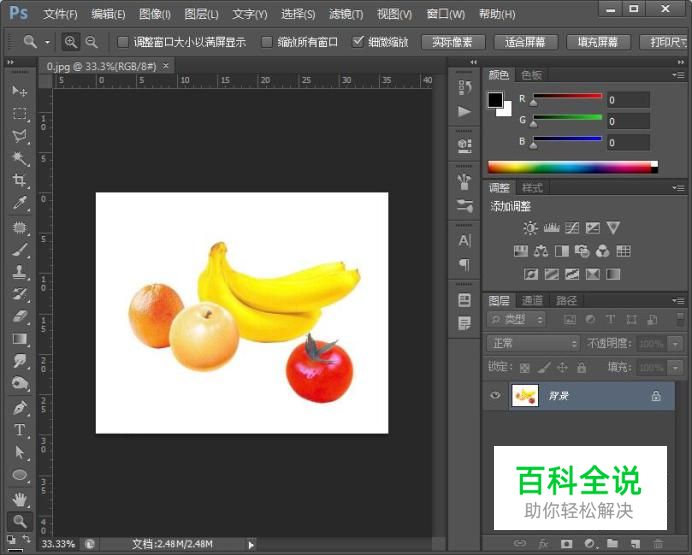Click the 适合屏幕 button
The image size is (692, 555).
point(525,42)
